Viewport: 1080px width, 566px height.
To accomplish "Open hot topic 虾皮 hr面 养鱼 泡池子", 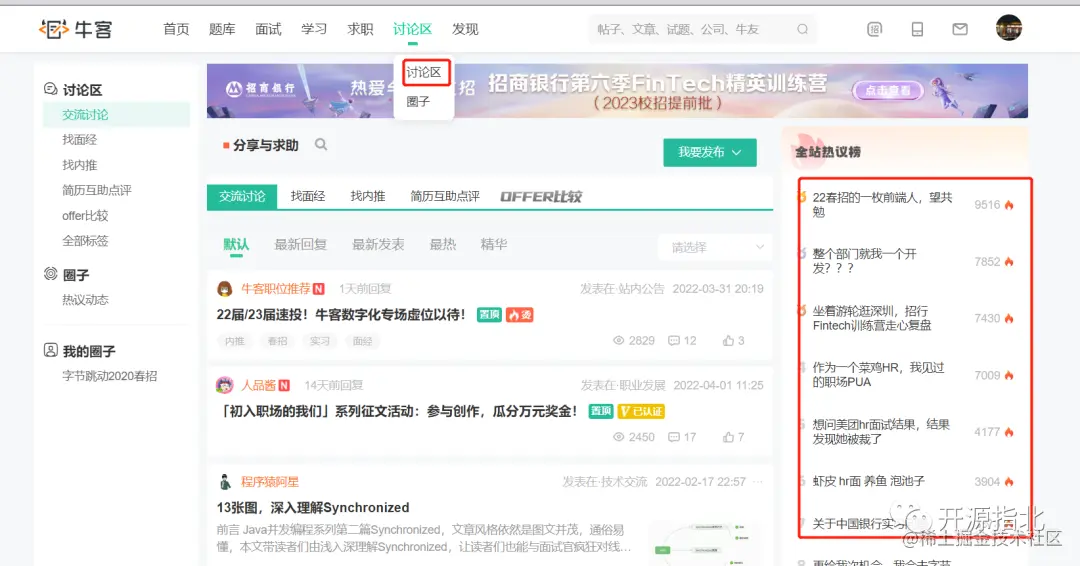I will [869, 481].
